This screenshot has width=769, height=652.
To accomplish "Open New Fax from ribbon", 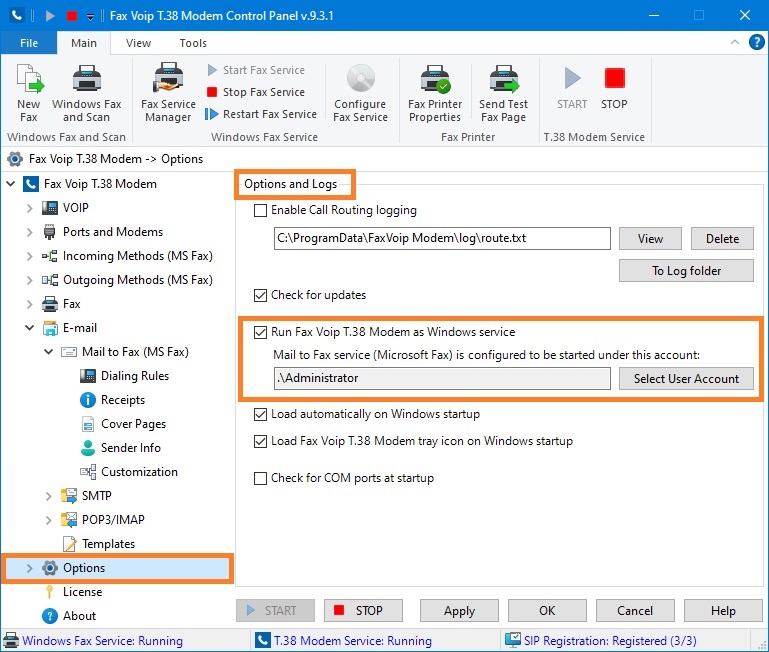I will 29,93.
